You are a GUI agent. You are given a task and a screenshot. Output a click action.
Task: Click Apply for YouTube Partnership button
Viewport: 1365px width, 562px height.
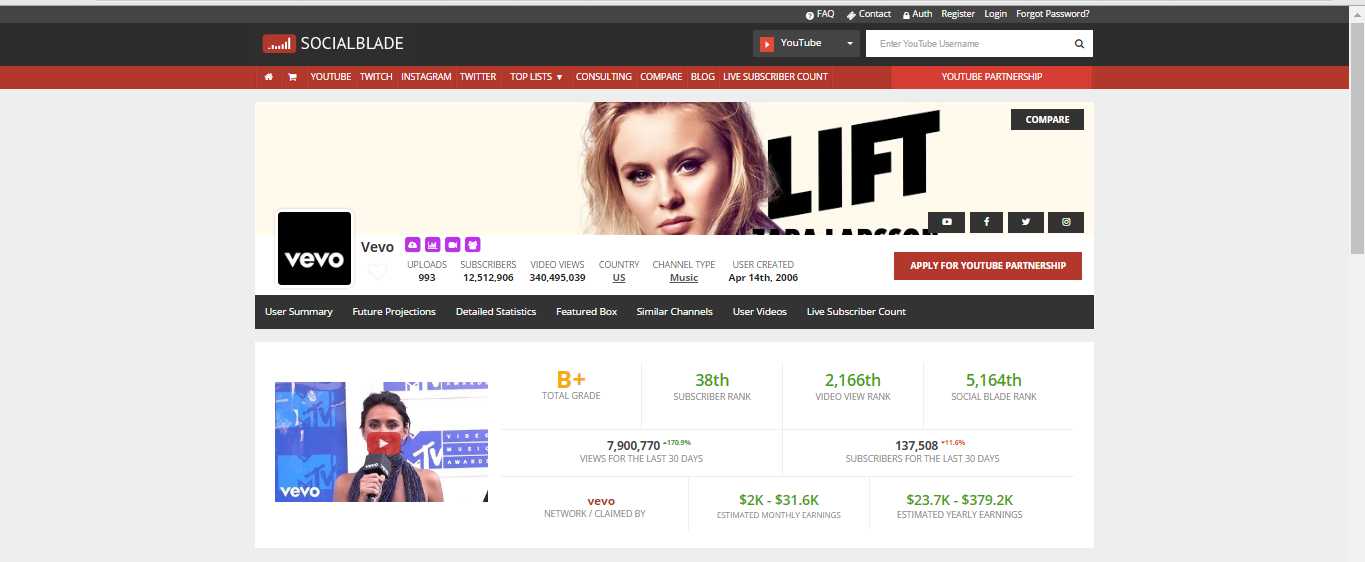pyautogui.click(x=988, y=266)
